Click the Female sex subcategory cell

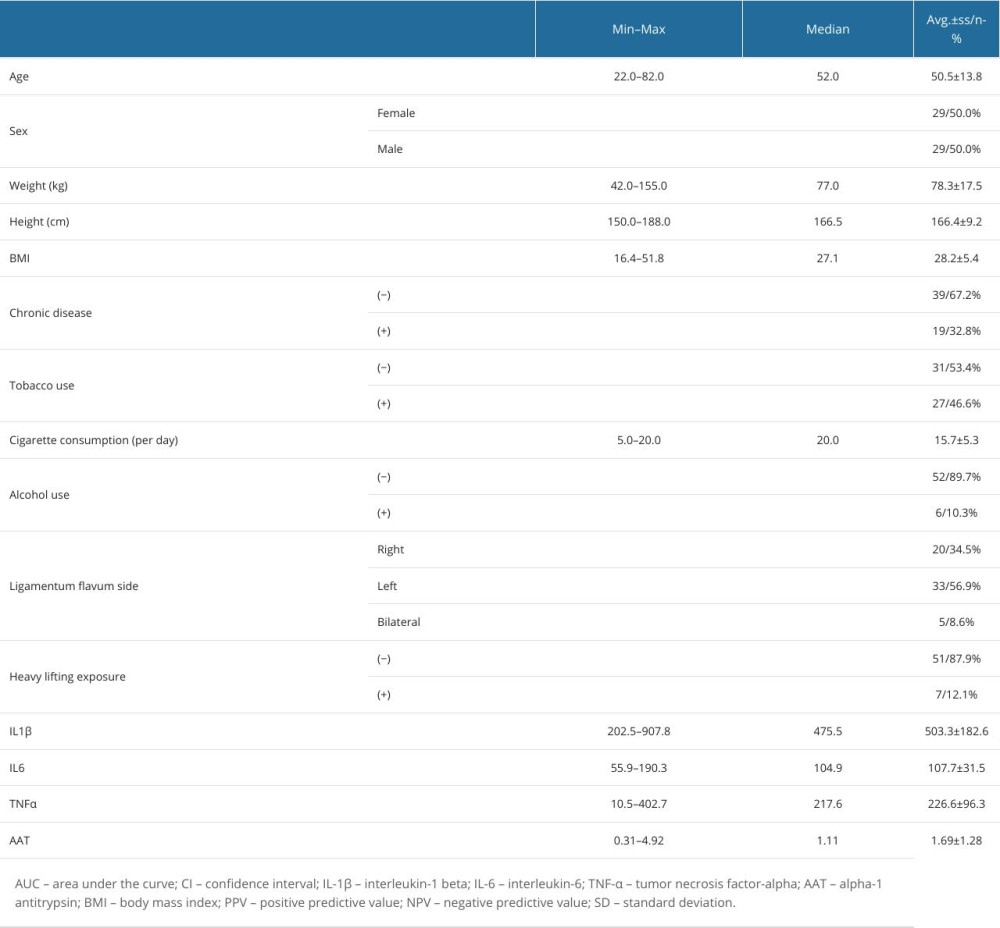396,113
